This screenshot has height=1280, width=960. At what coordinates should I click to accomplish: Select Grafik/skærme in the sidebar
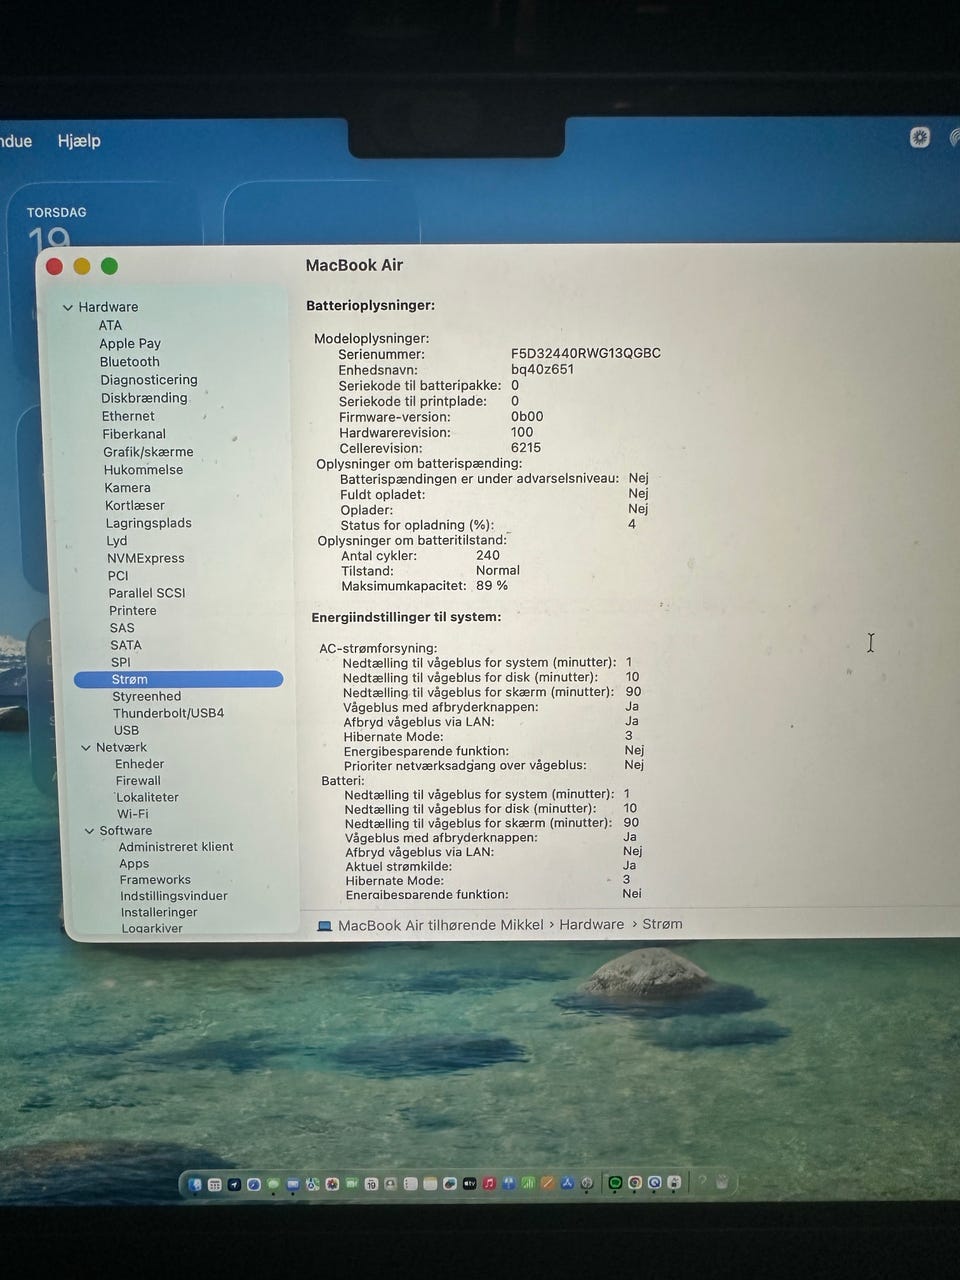(x=148, y=452)
